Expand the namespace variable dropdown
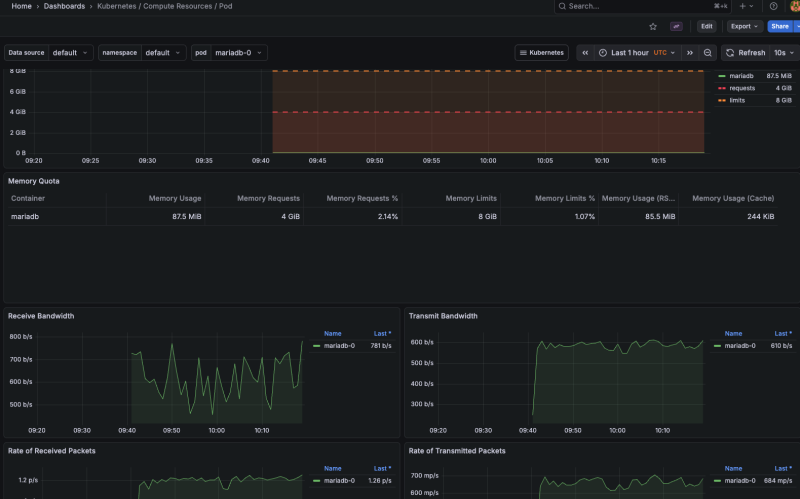The image size is (800, 499). coord(163,53)
